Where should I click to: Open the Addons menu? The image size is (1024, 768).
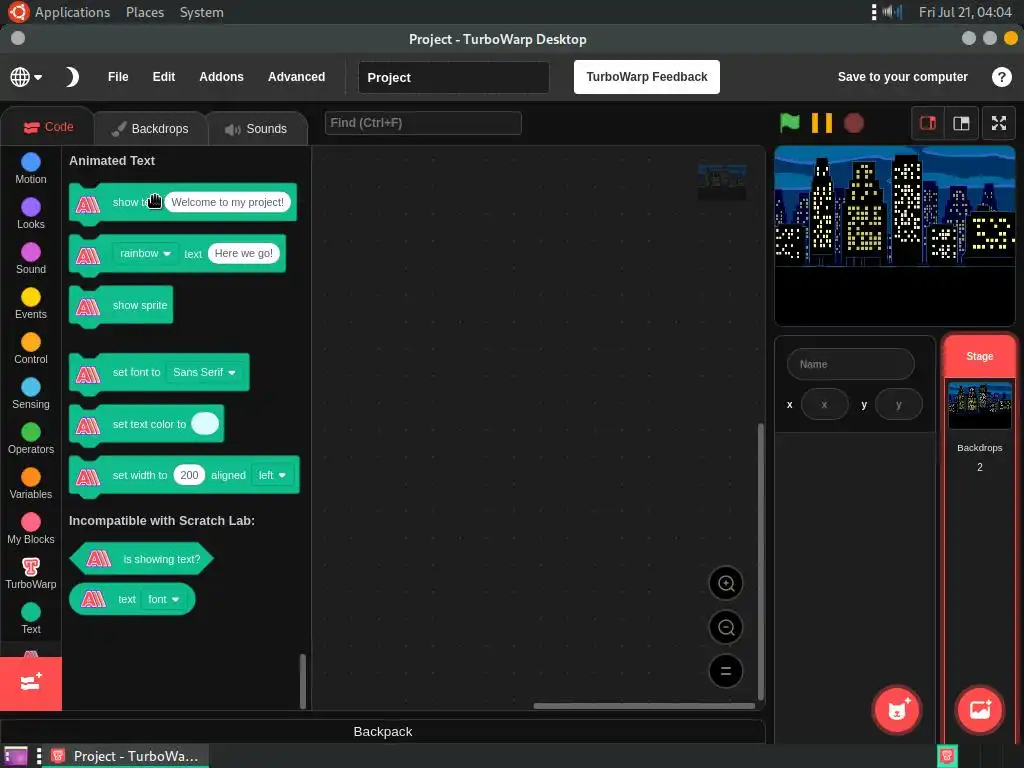221,77
